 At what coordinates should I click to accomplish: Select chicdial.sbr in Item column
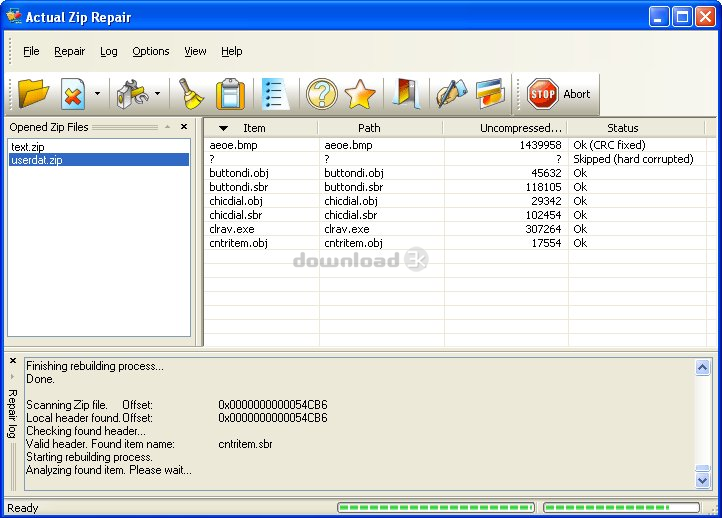(x=235, y=215)
